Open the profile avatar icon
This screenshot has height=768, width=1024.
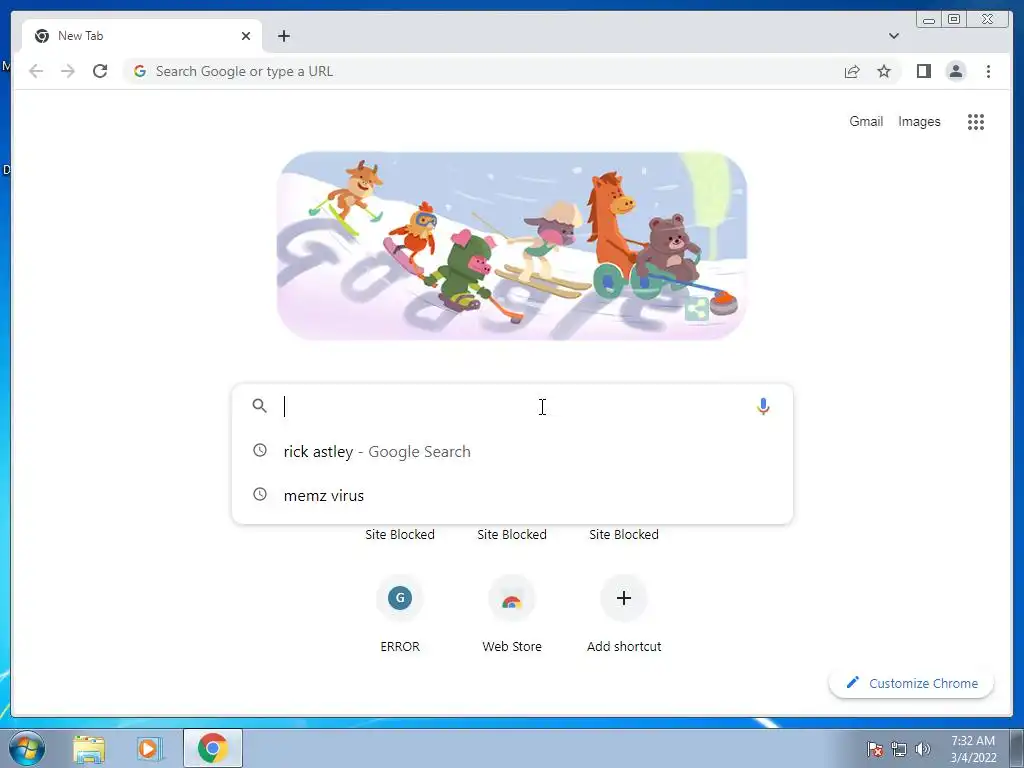pos(956,71)
